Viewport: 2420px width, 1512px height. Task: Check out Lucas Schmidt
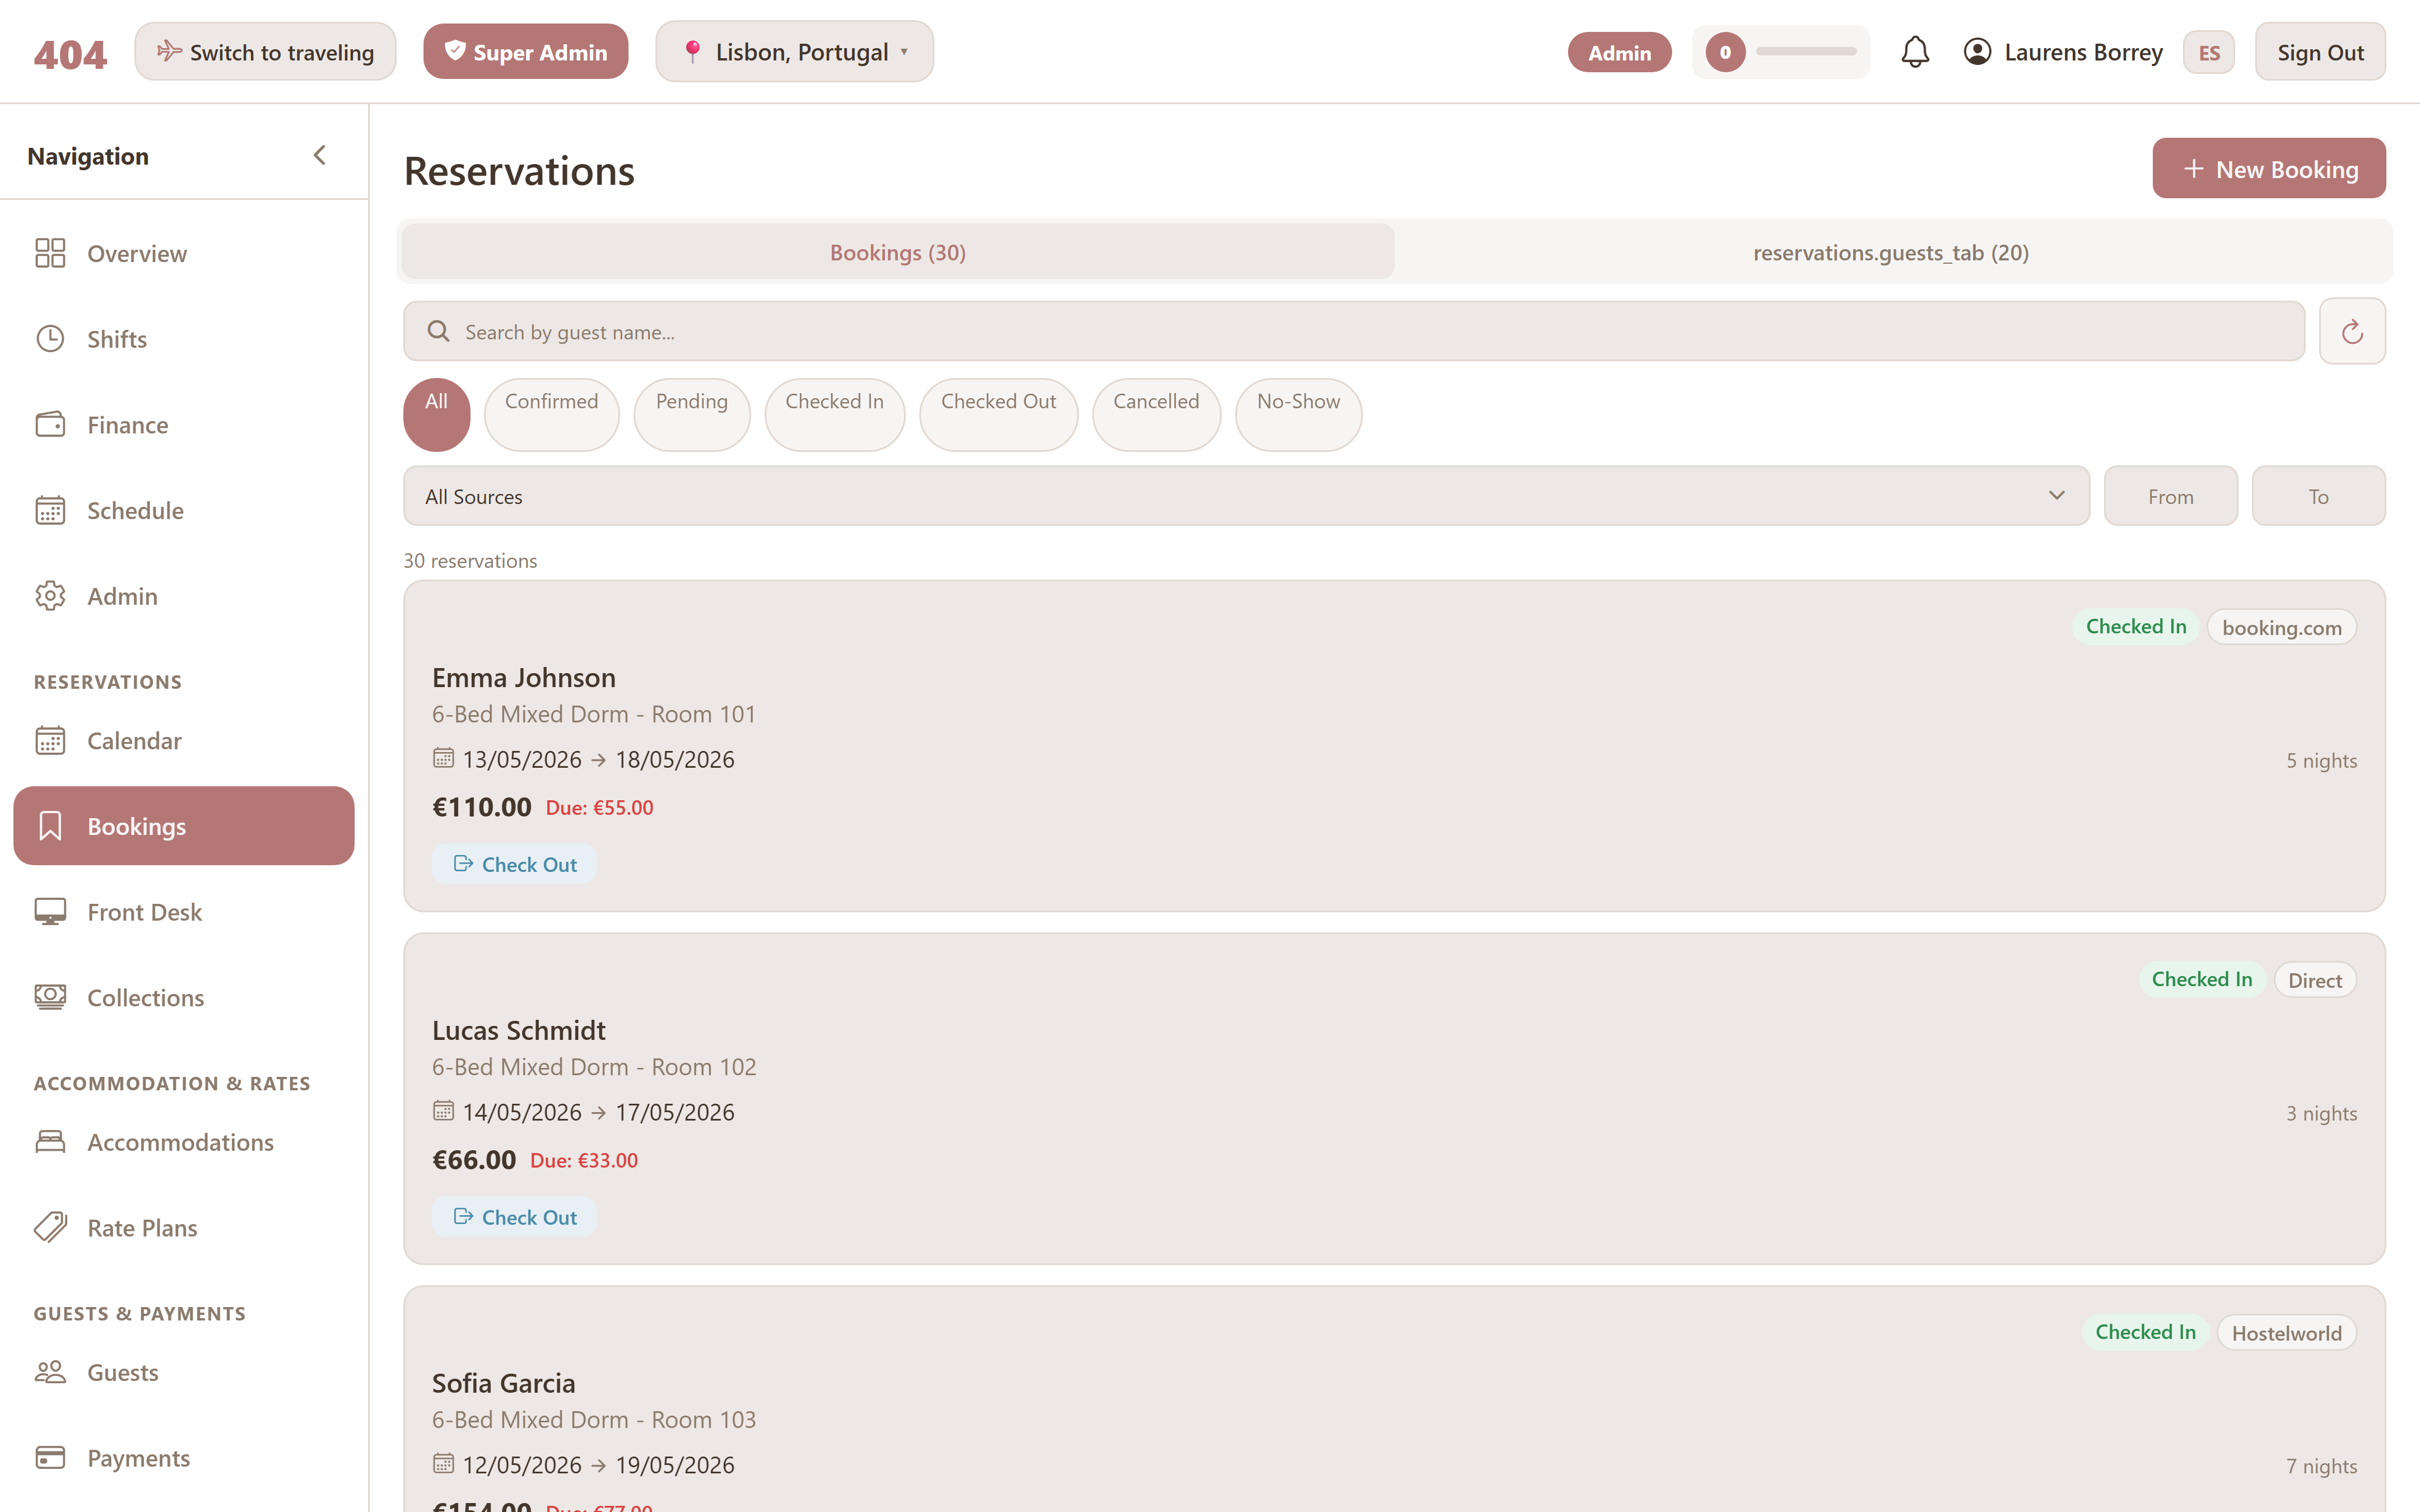(514, 1217)
